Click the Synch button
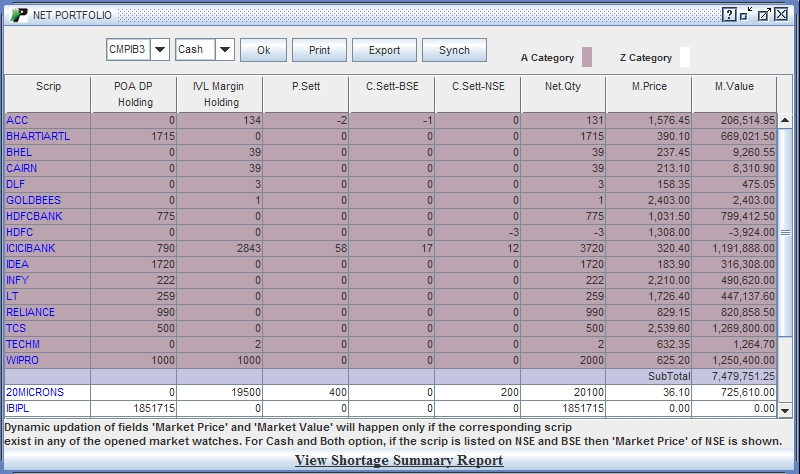Screen dimensions: 800x474 pos(454,50)
